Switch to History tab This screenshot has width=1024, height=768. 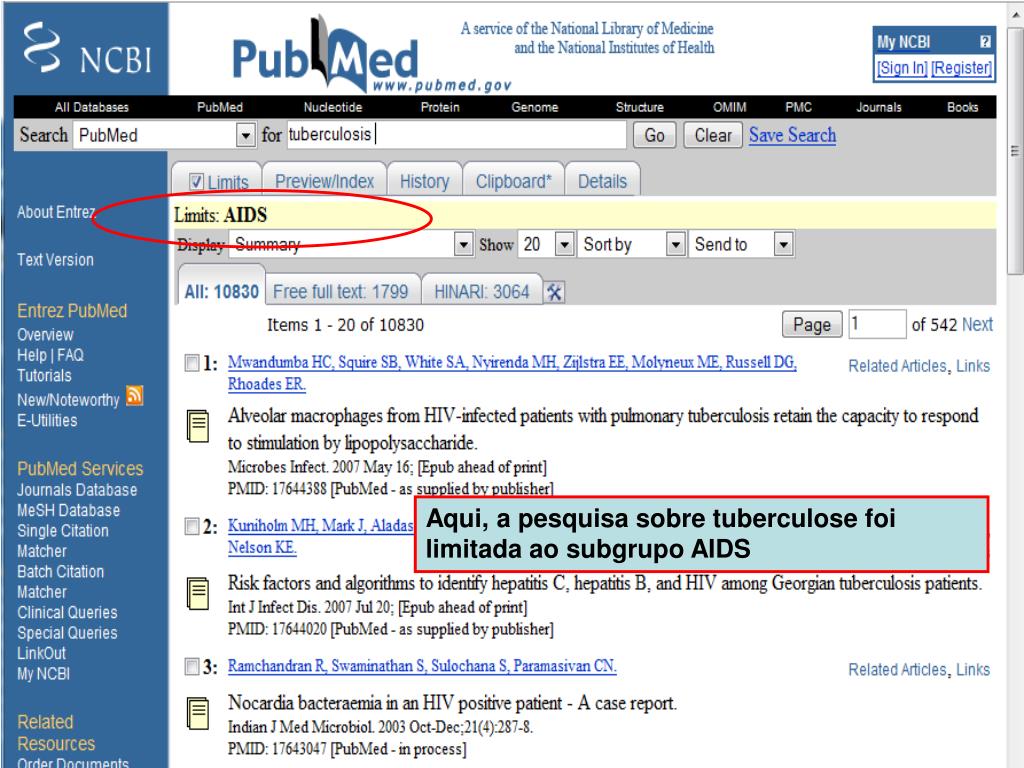coord(424,181)
